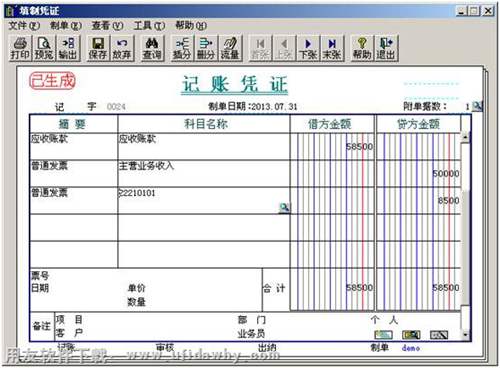The image size is (500, 368).
Task: Save voucher with 保存 icon
Action: [98, 48]
